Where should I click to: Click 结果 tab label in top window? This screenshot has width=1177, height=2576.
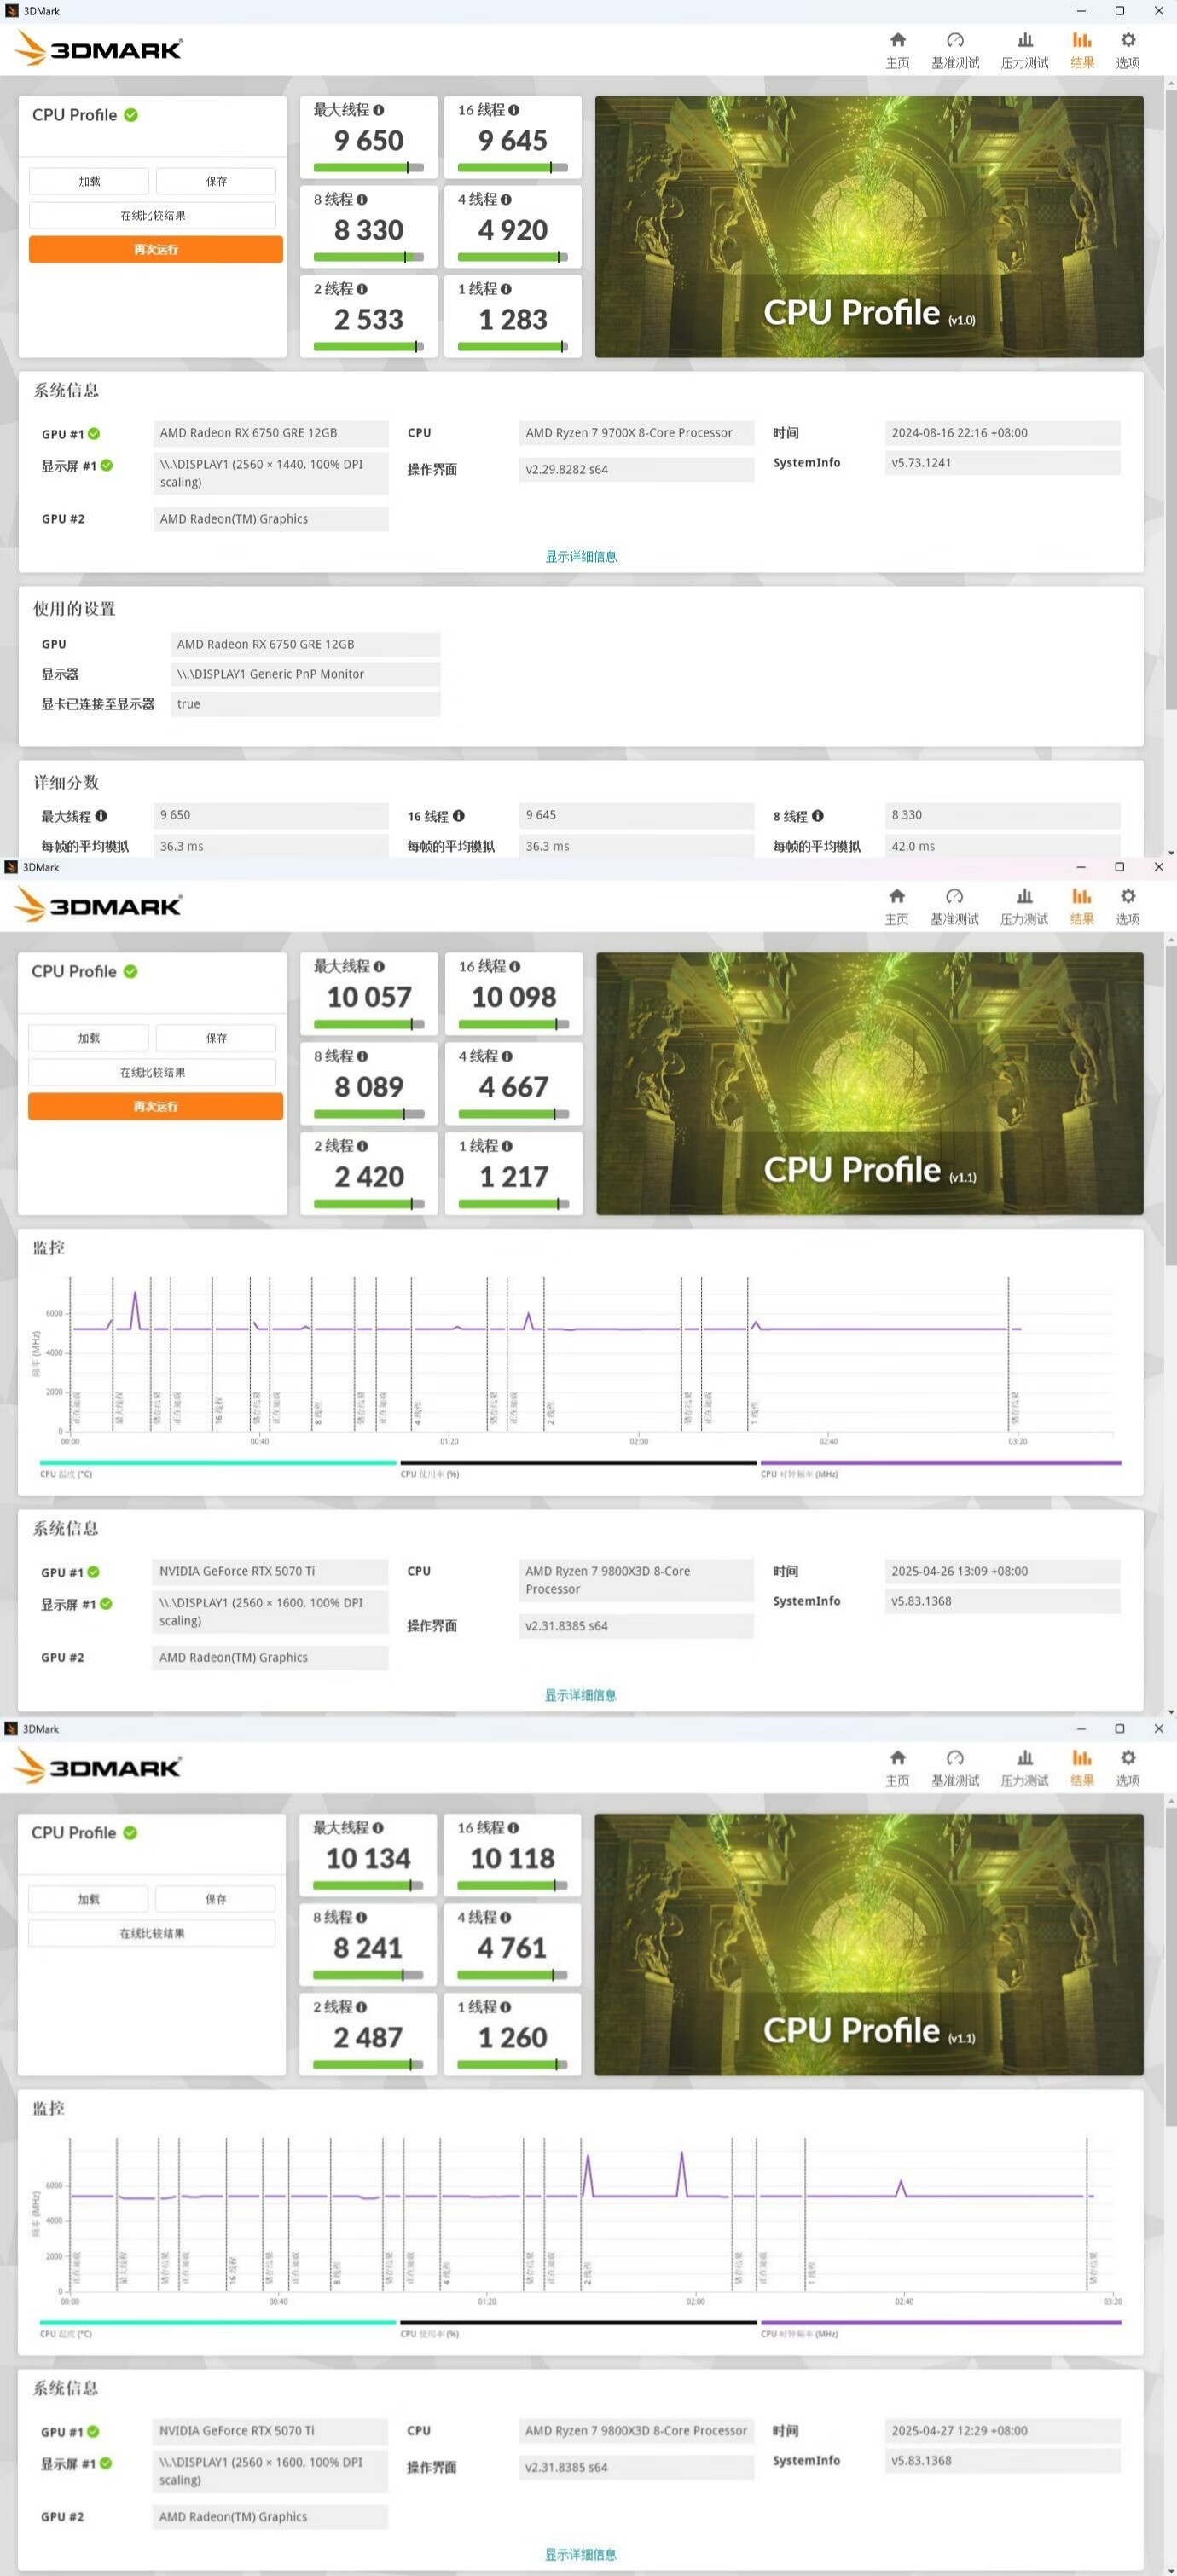[x=1082, y=63]
